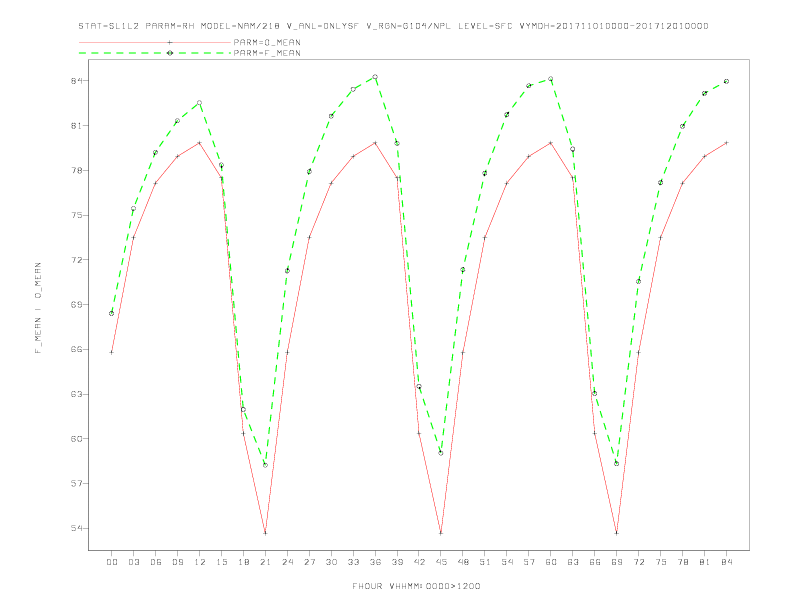Click x-axis tick label 45

click(441, 562)
